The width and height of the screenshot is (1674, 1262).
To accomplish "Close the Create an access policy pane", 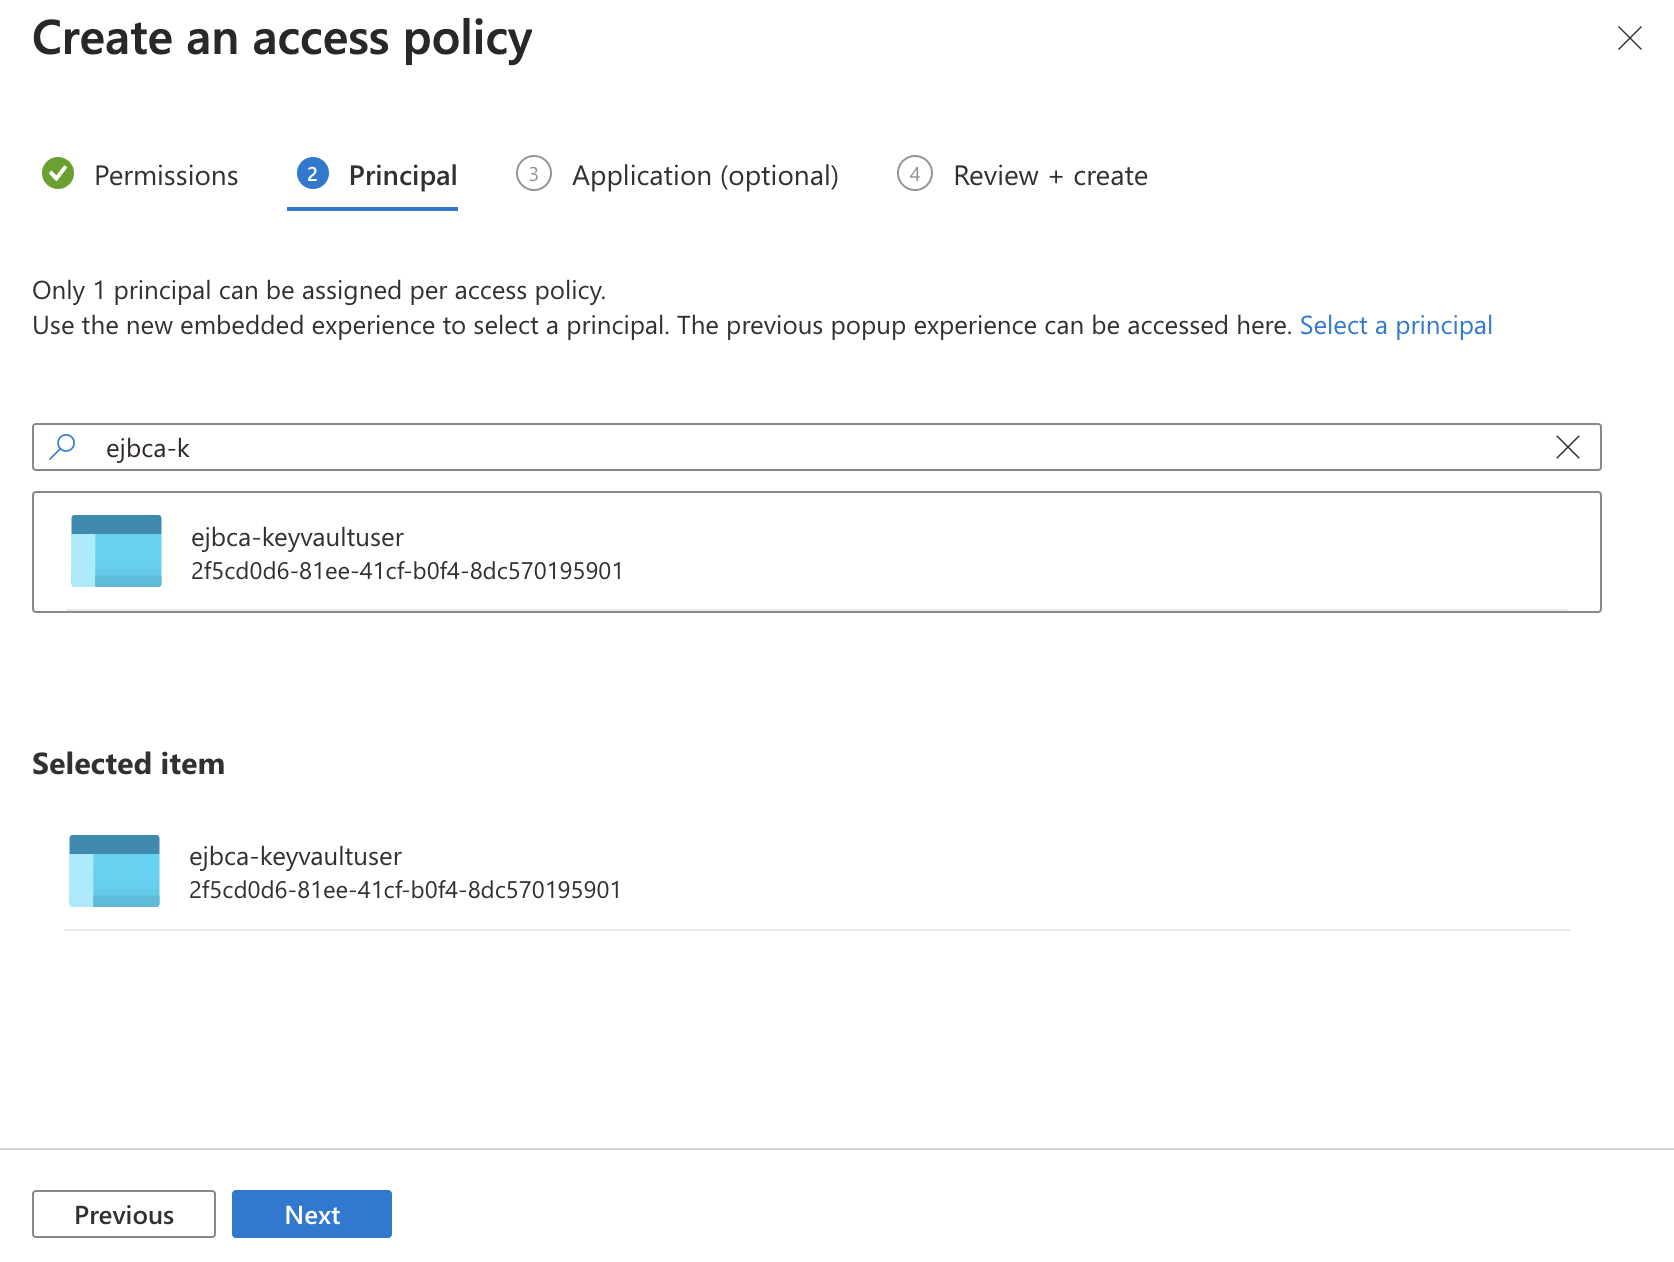I will [1629, 39].
